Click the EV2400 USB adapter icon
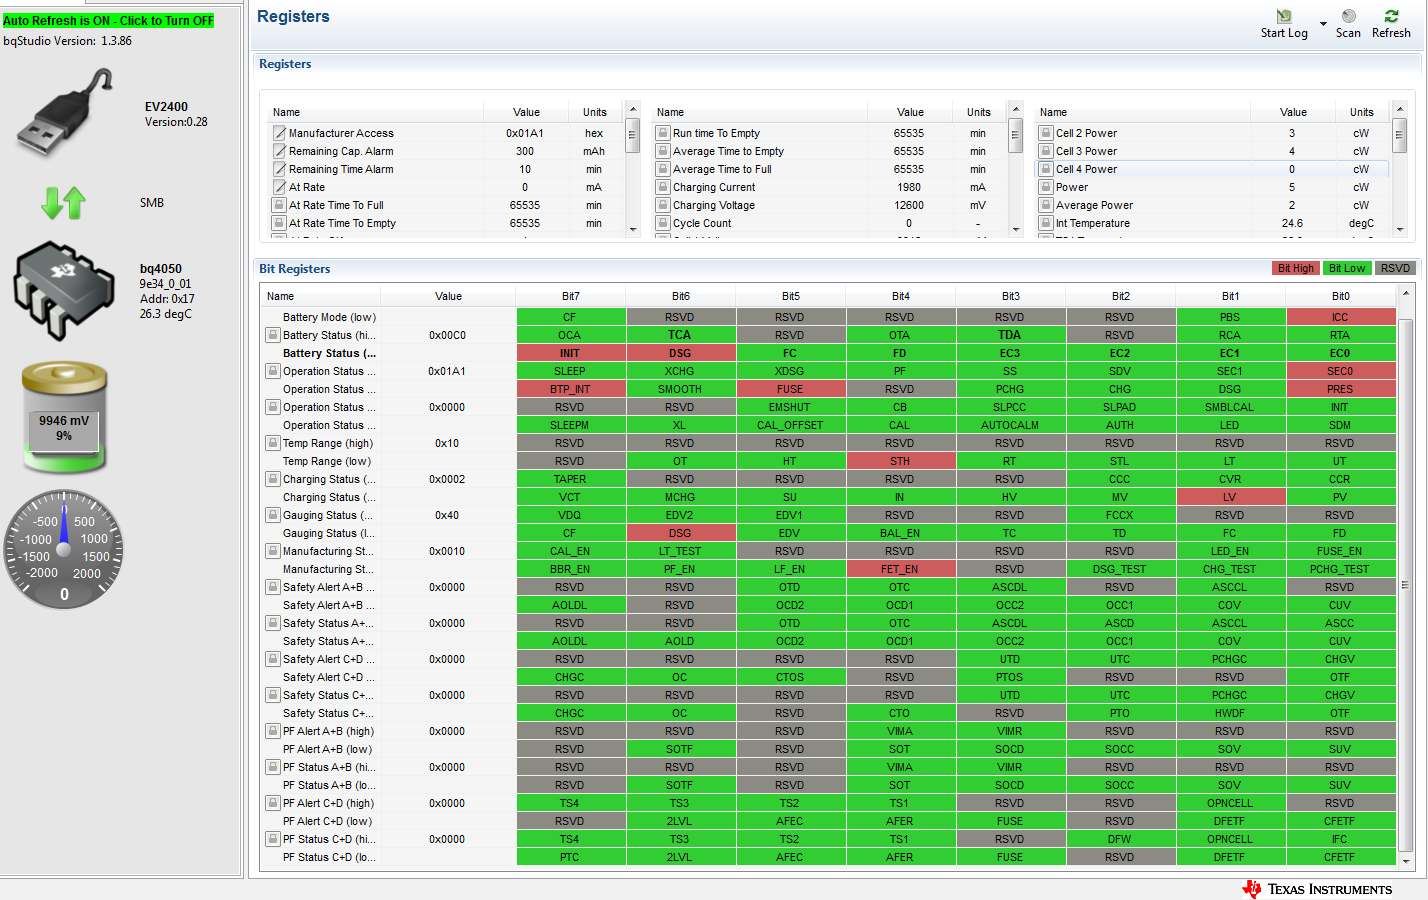The width and height of the screenshot is (1428, 900). 65,112
